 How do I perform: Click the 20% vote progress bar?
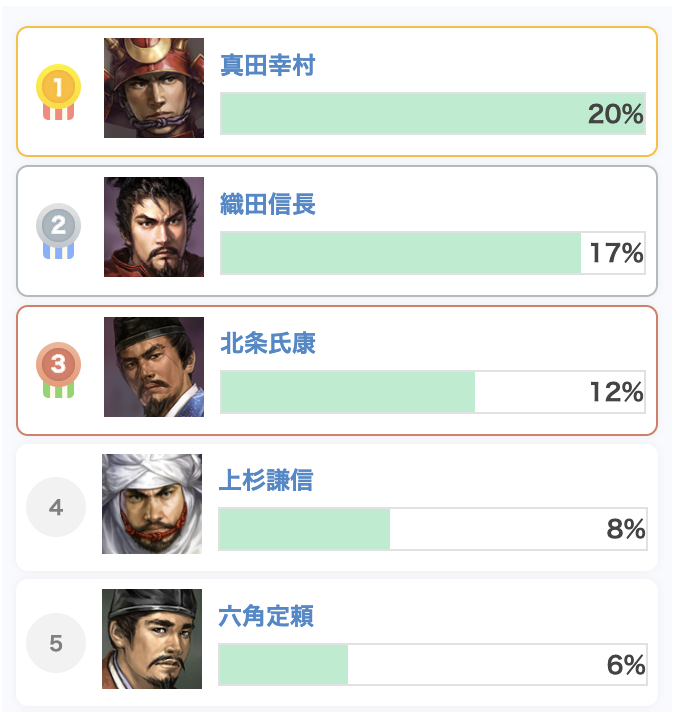pyautogui.click(x=432, y=114)
